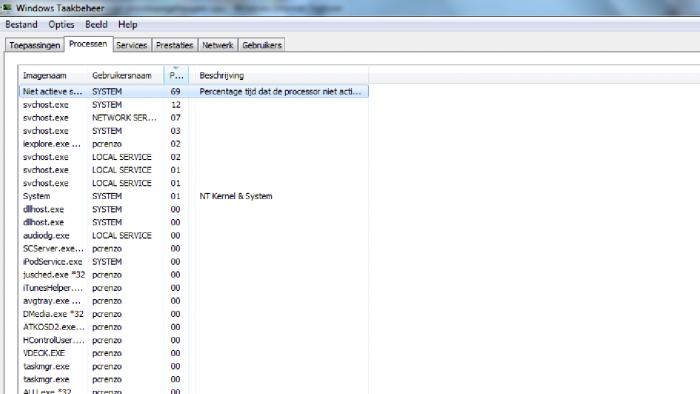700x394 pixels.
Task: Select the iPodService.exe process row
Action: (x=194, y=261)
